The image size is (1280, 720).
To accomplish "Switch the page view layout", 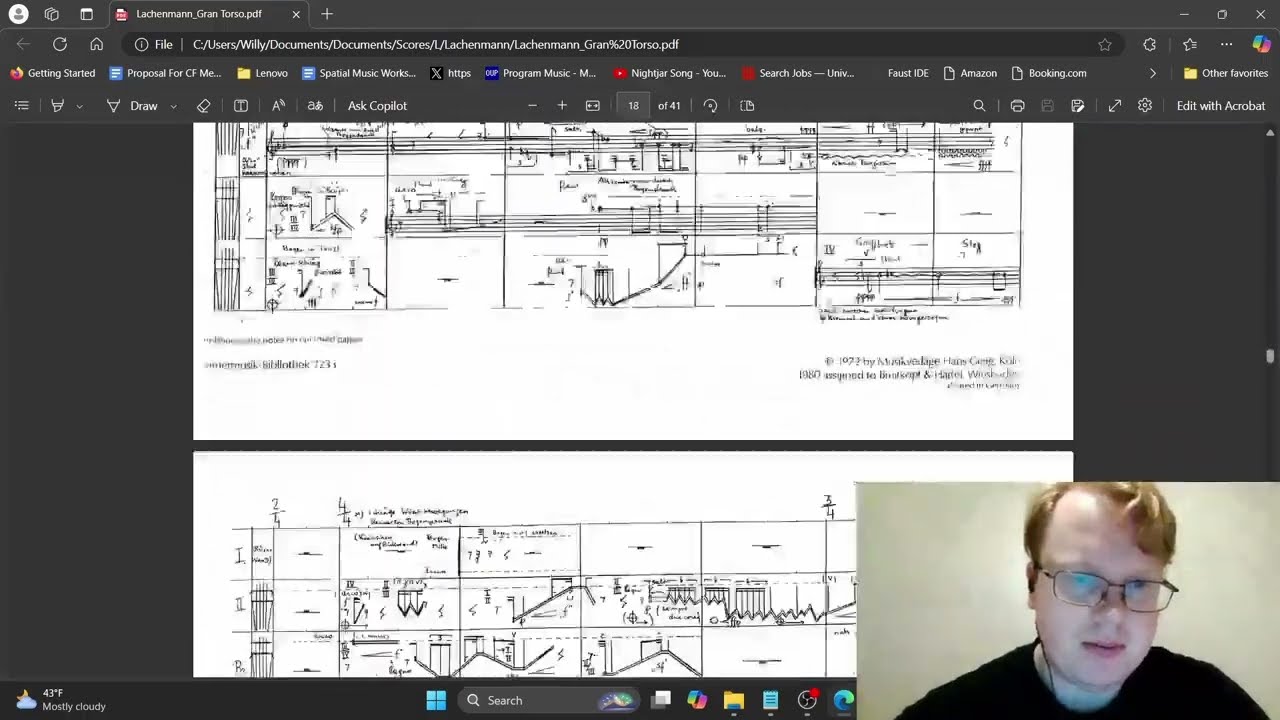I will tap(747, 105).
